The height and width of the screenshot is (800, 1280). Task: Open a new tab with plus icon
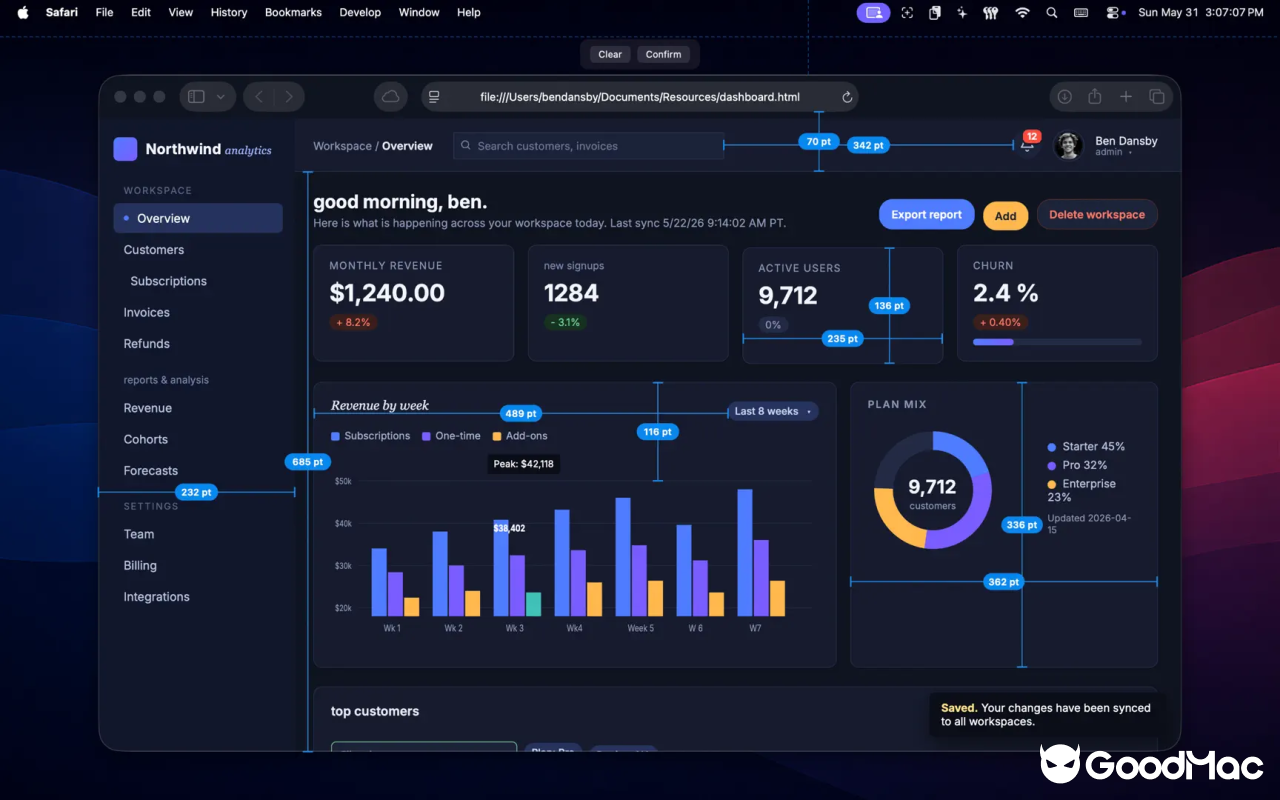click(x=1126, y=97)
